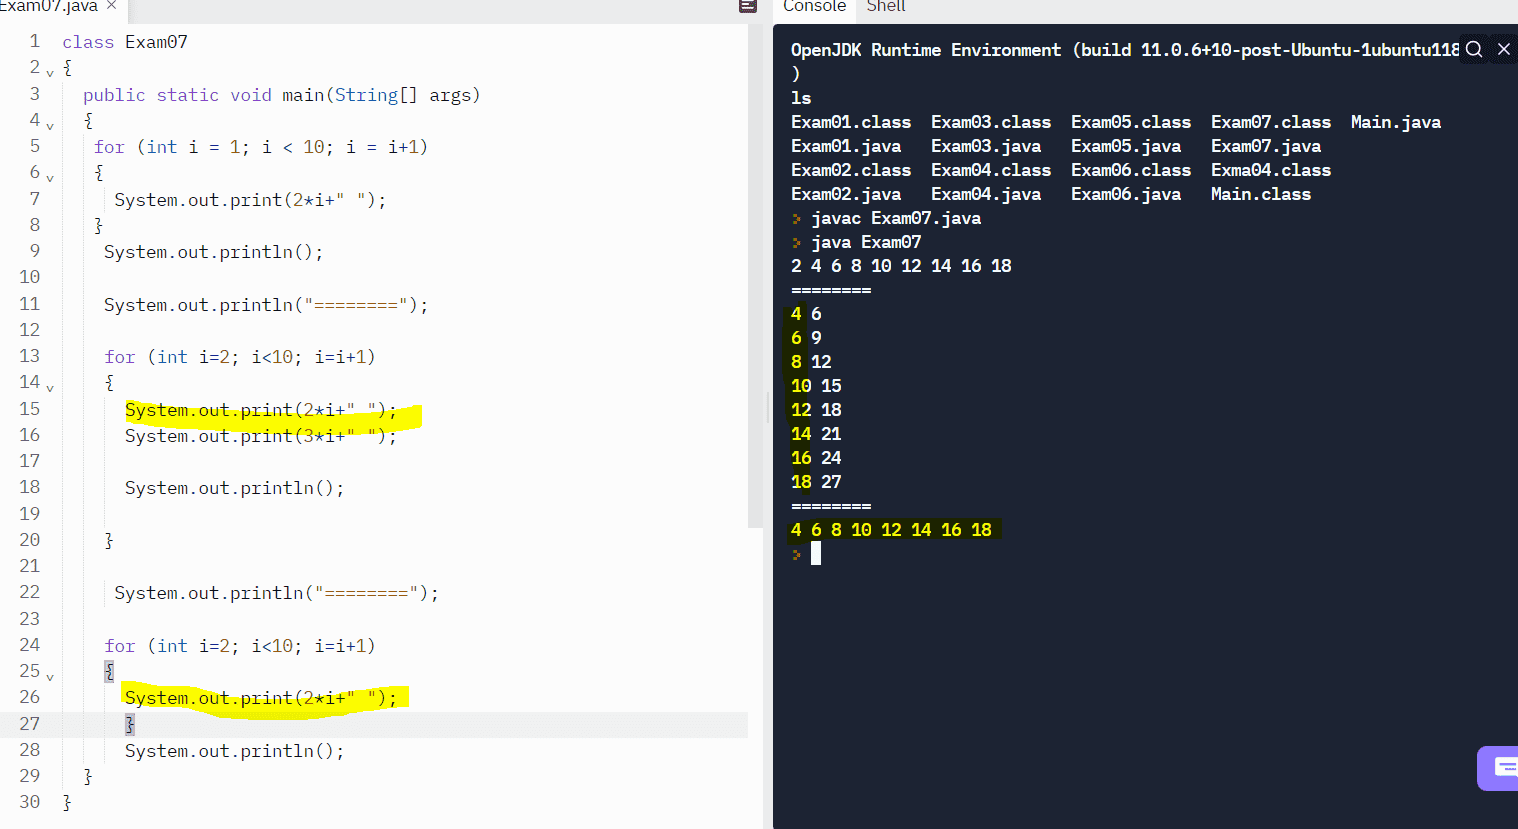Click 'Exam02.java' in console listing
The height and width of the screenshot is (829, 1518).
[846, 194]
